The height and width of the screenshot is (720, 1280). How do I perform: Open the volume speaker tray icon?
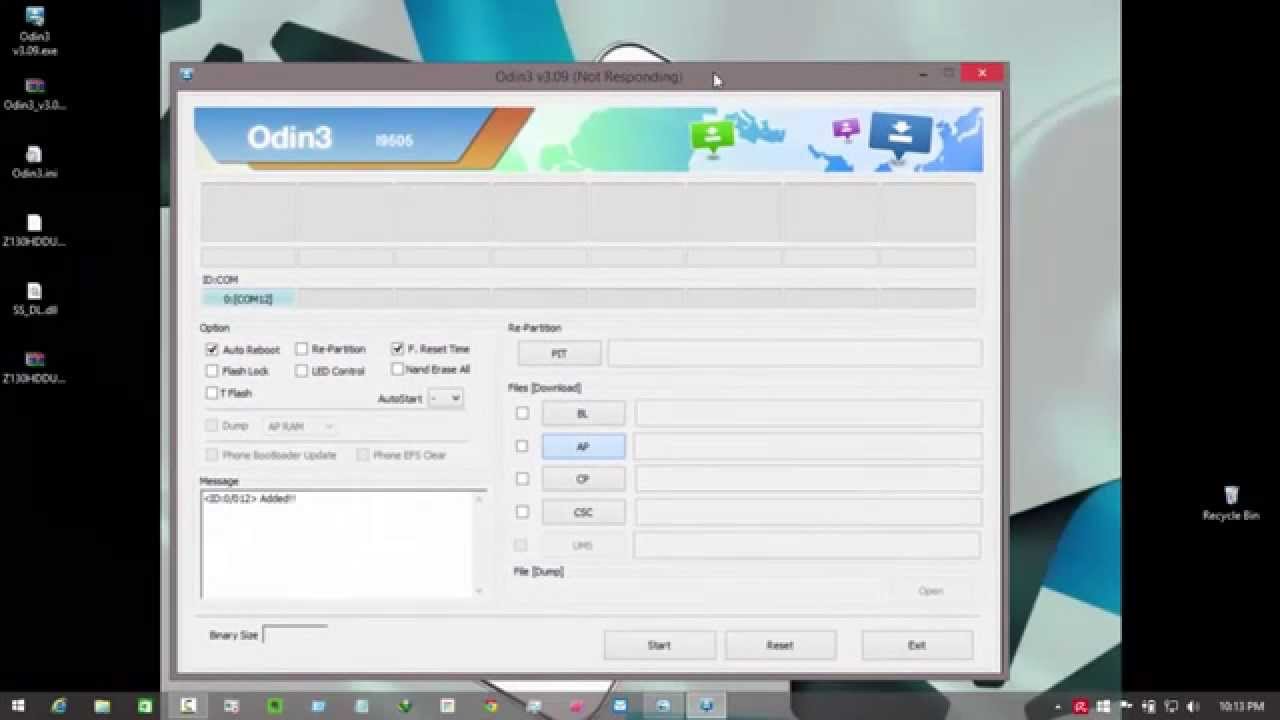[1192, 706]
